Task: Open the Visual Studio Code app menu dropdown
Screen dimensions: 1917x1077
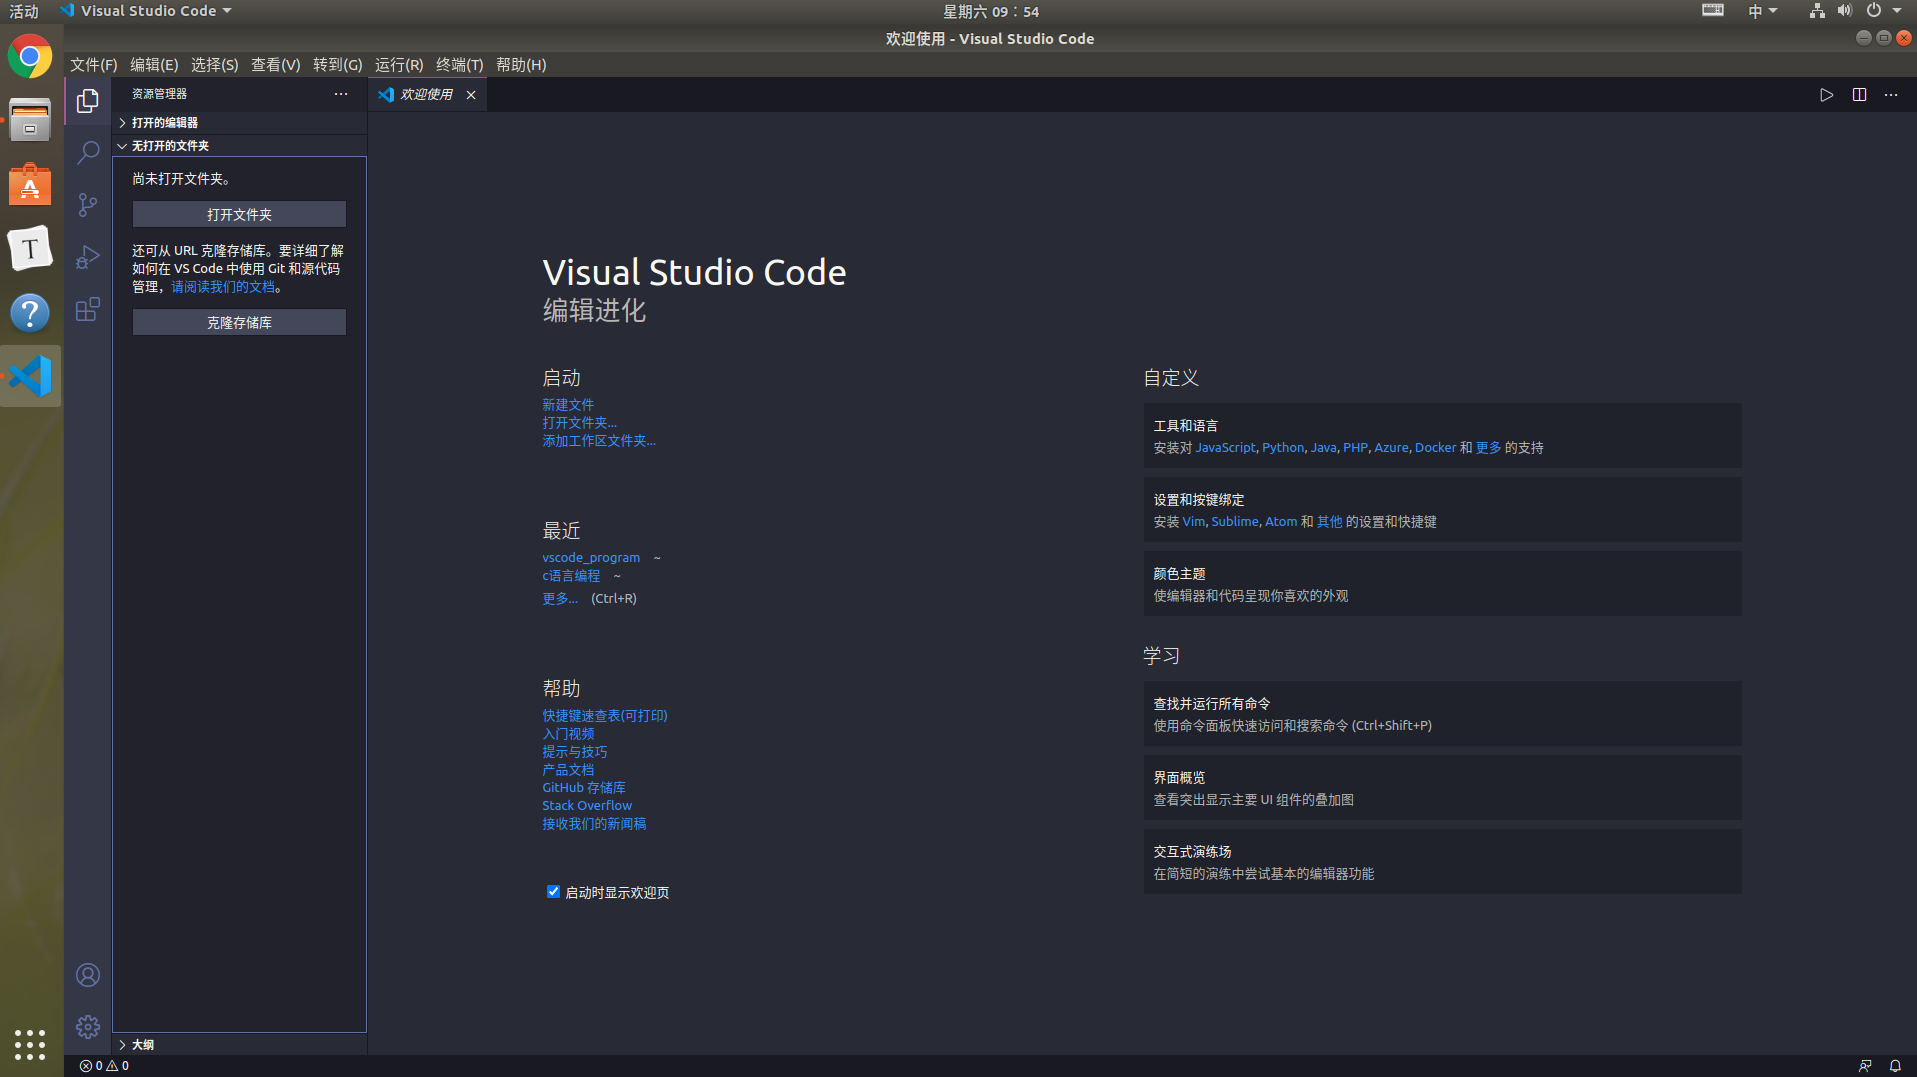Action: click(x=145, y=11)
